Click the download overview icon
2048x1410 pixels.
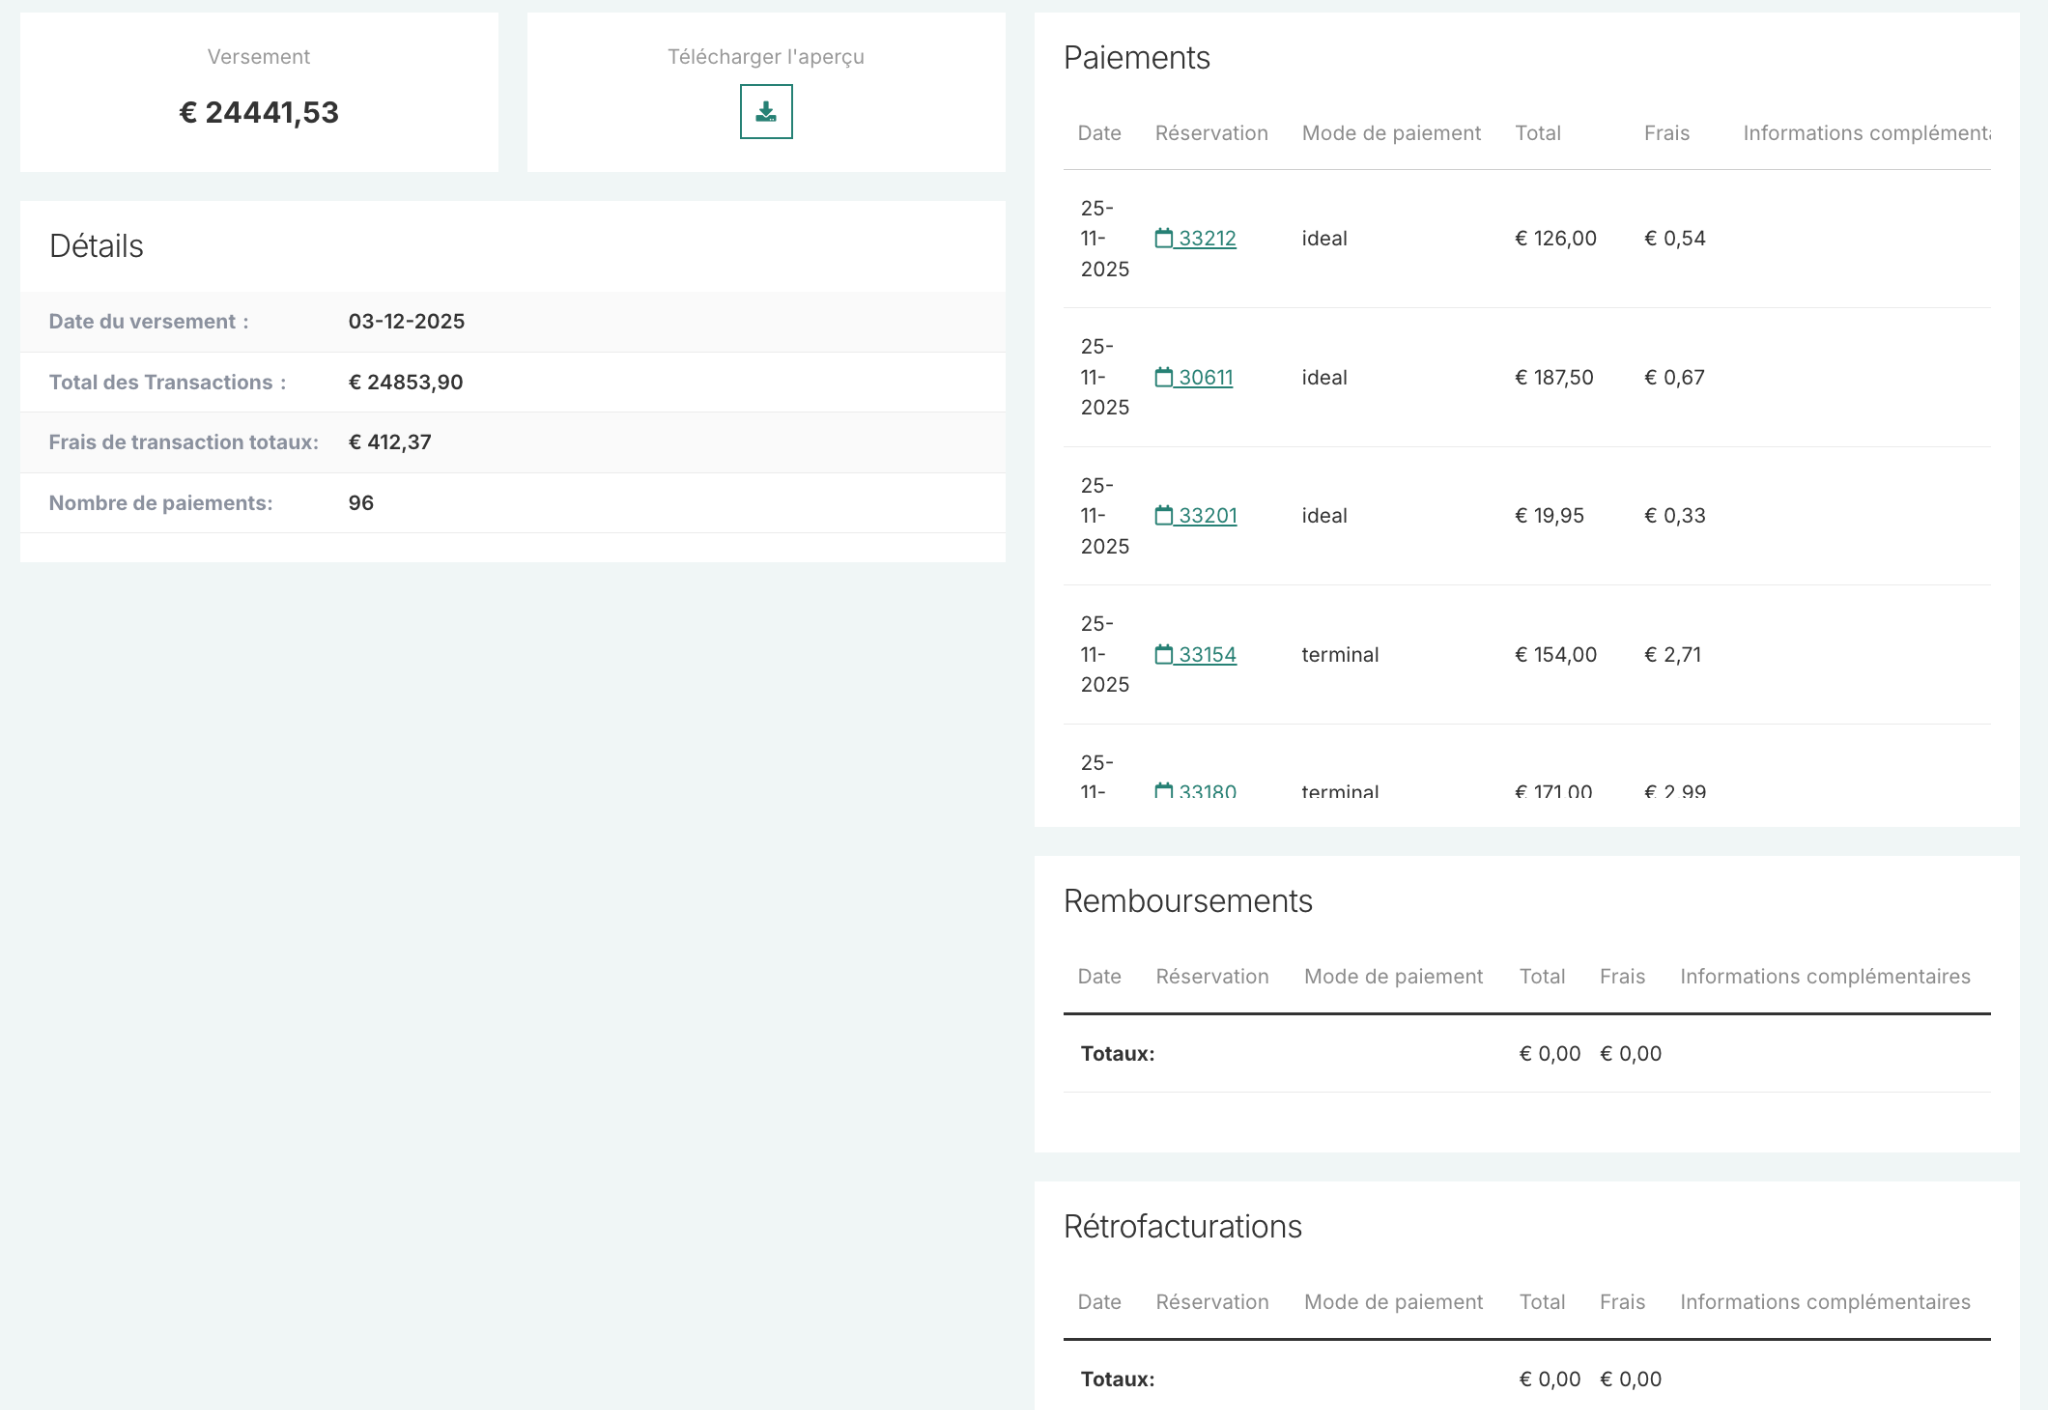click(765, 111)
